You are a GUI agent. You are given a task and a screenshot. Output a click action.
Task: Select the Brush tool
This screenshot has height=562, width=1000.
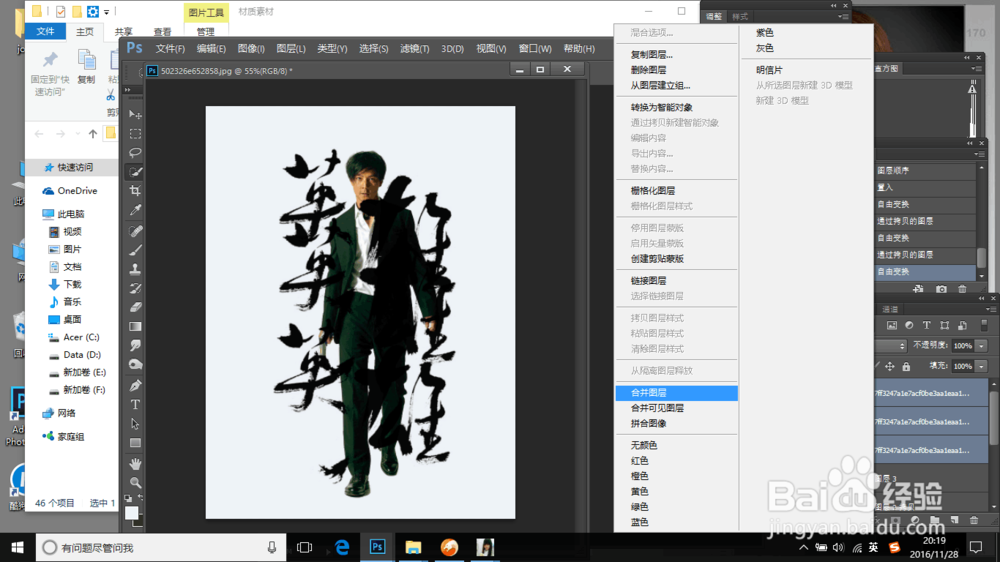(135, 250)
